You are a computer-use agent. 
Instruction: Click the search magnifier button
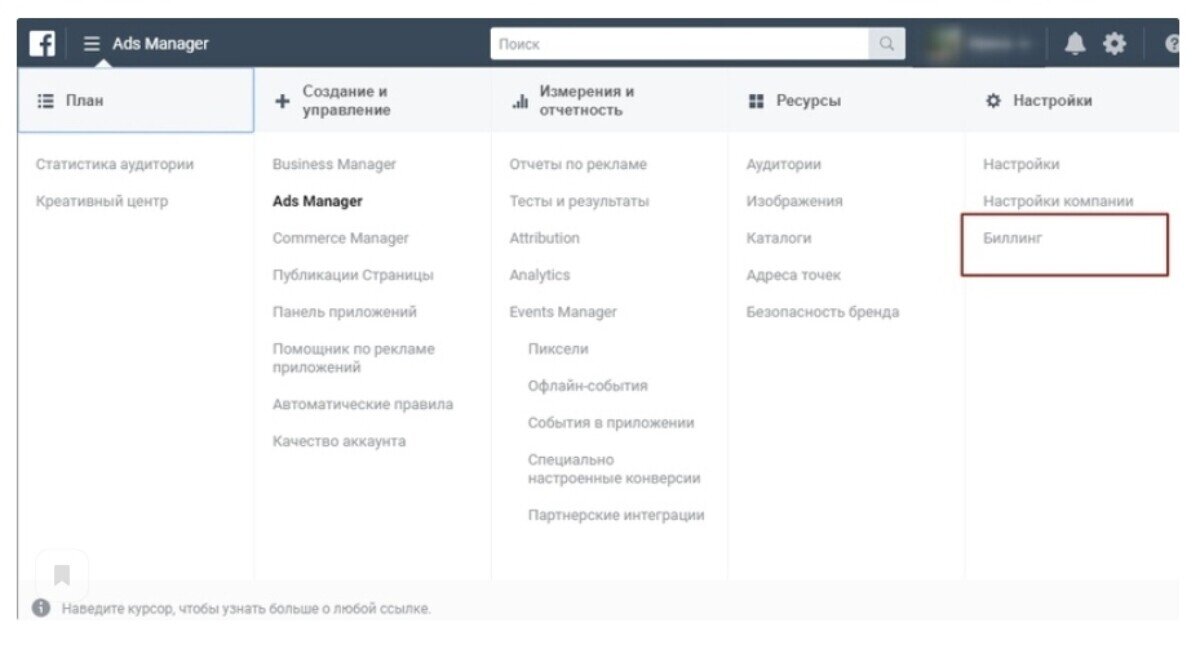pos(886,44)
